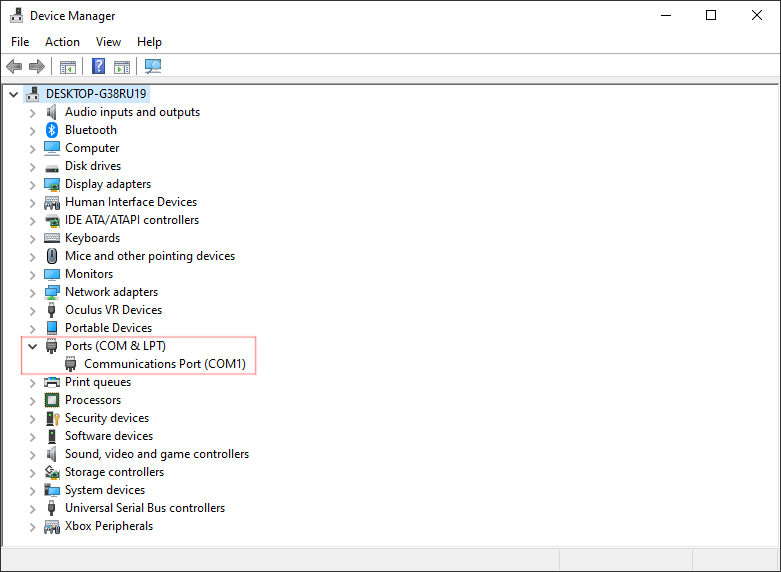Select the Software devices label
The height and width of the screenshot is (572, 781).
109,436
